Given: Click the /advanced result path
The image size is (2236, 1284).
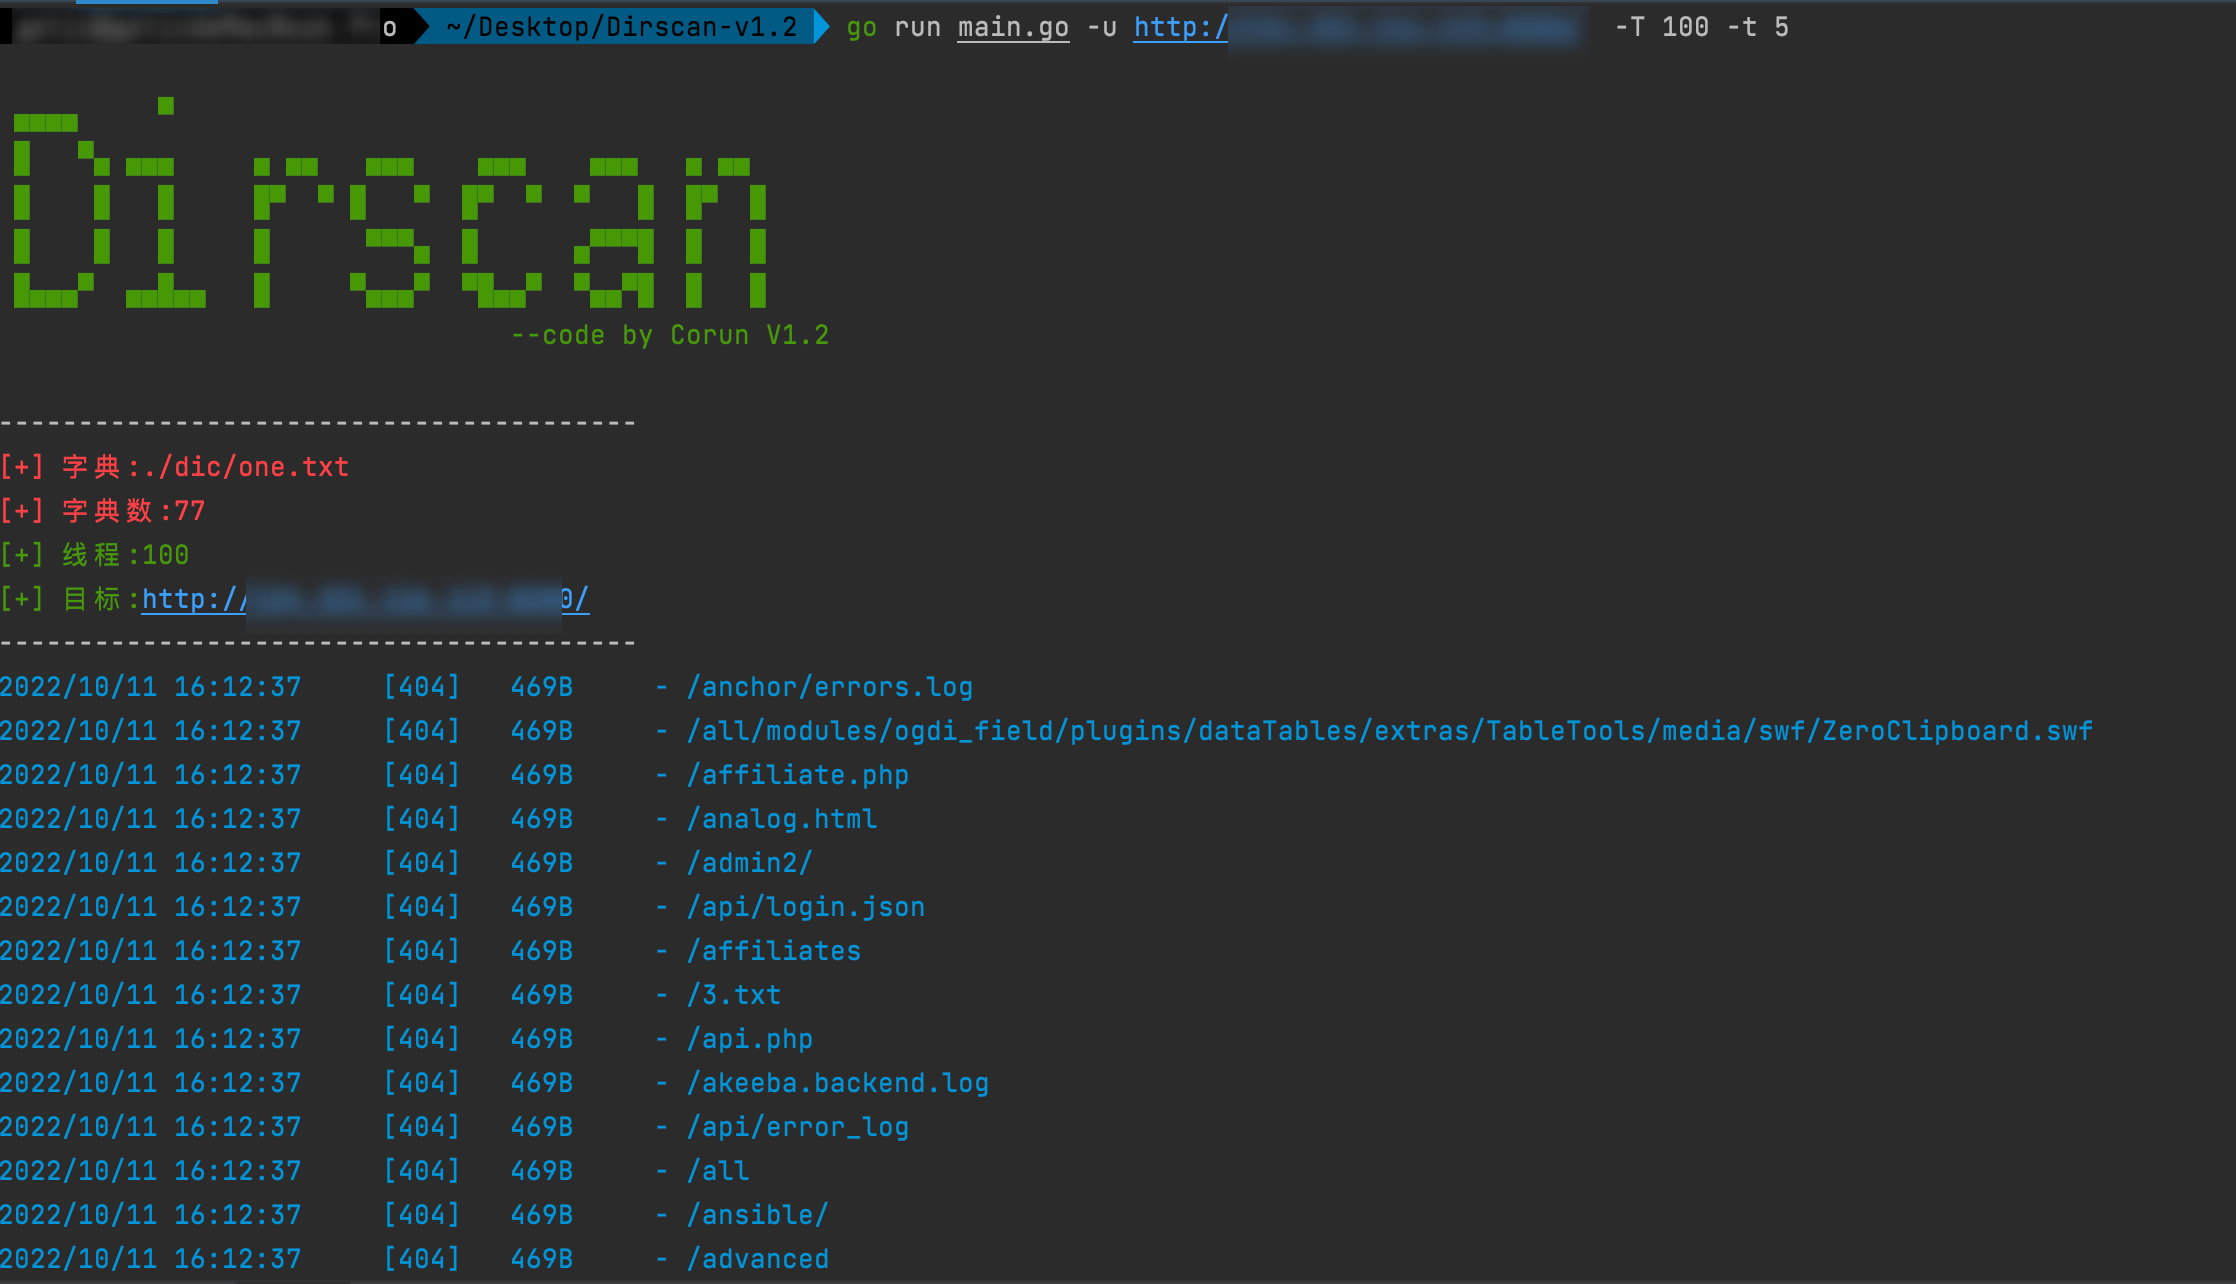Looking at the screenshot, I should (757, 1259).
